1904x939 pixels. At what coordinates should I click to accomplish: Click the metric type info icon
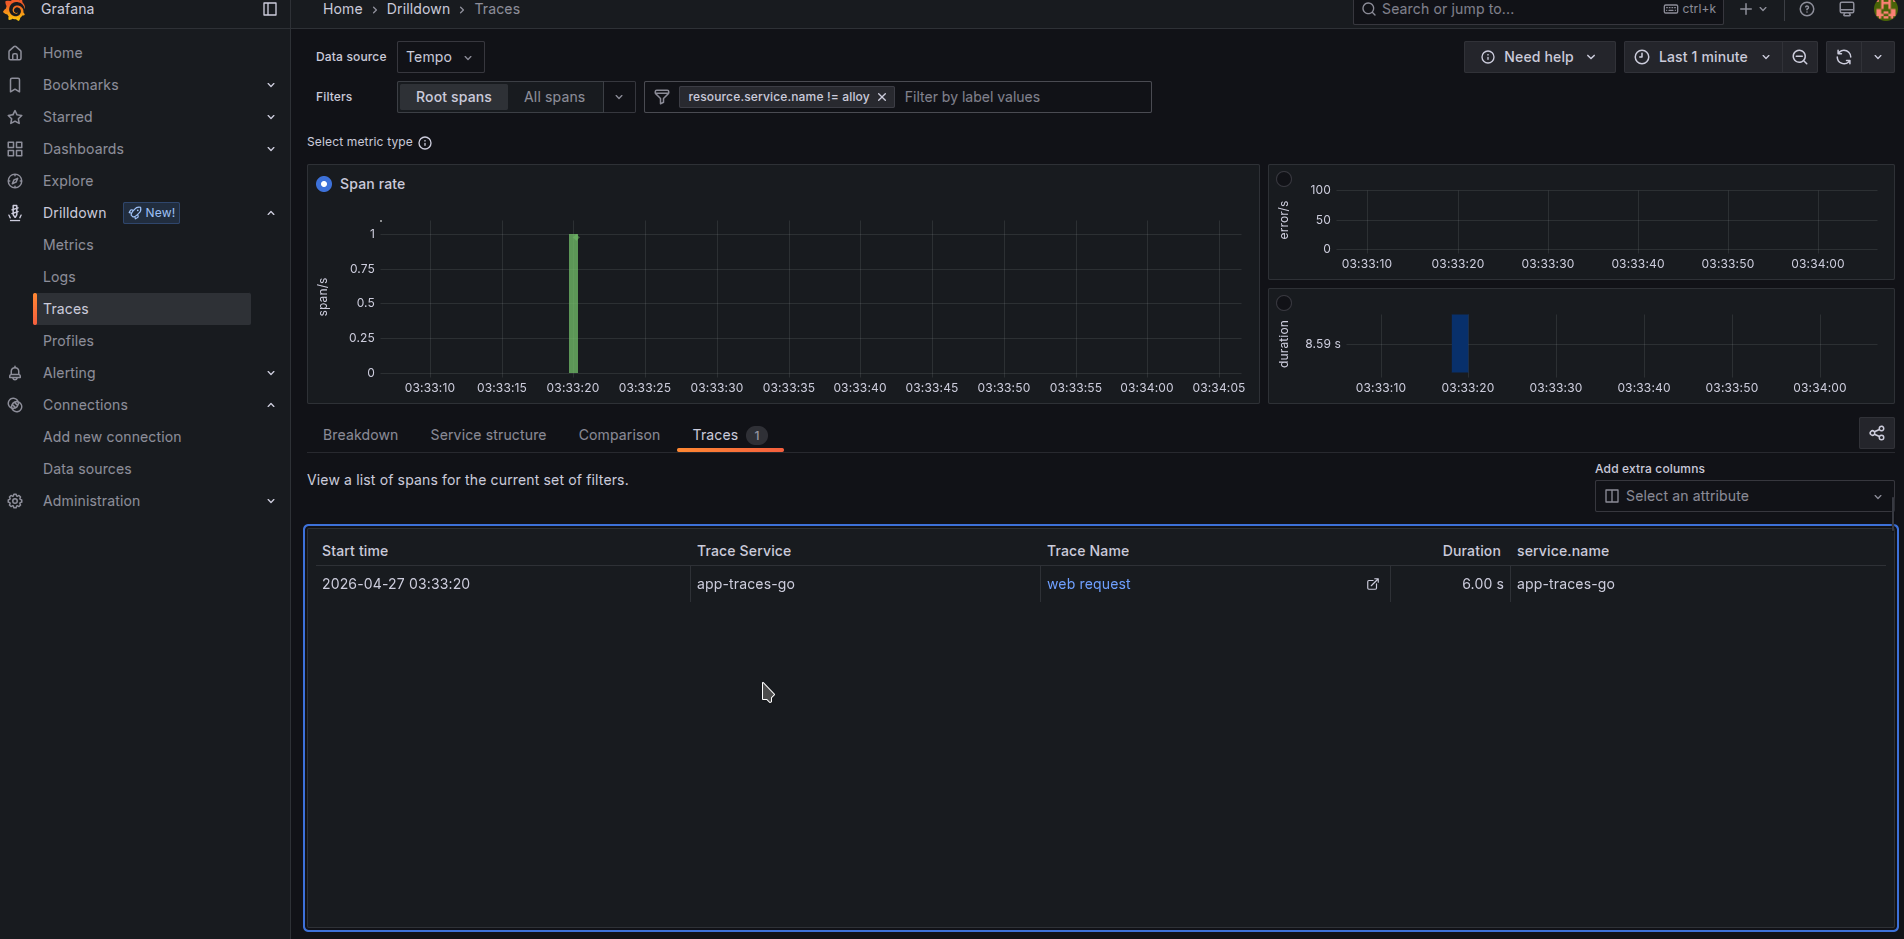(x=425, y=143)
